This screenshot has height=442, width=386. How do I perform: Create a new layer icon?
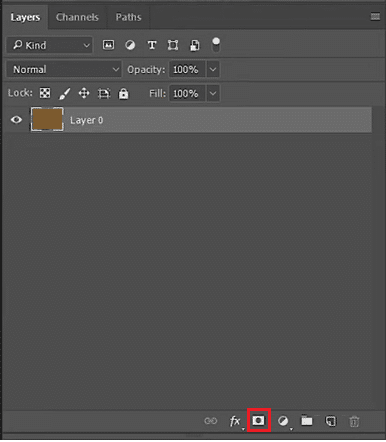tap(331, 421)
